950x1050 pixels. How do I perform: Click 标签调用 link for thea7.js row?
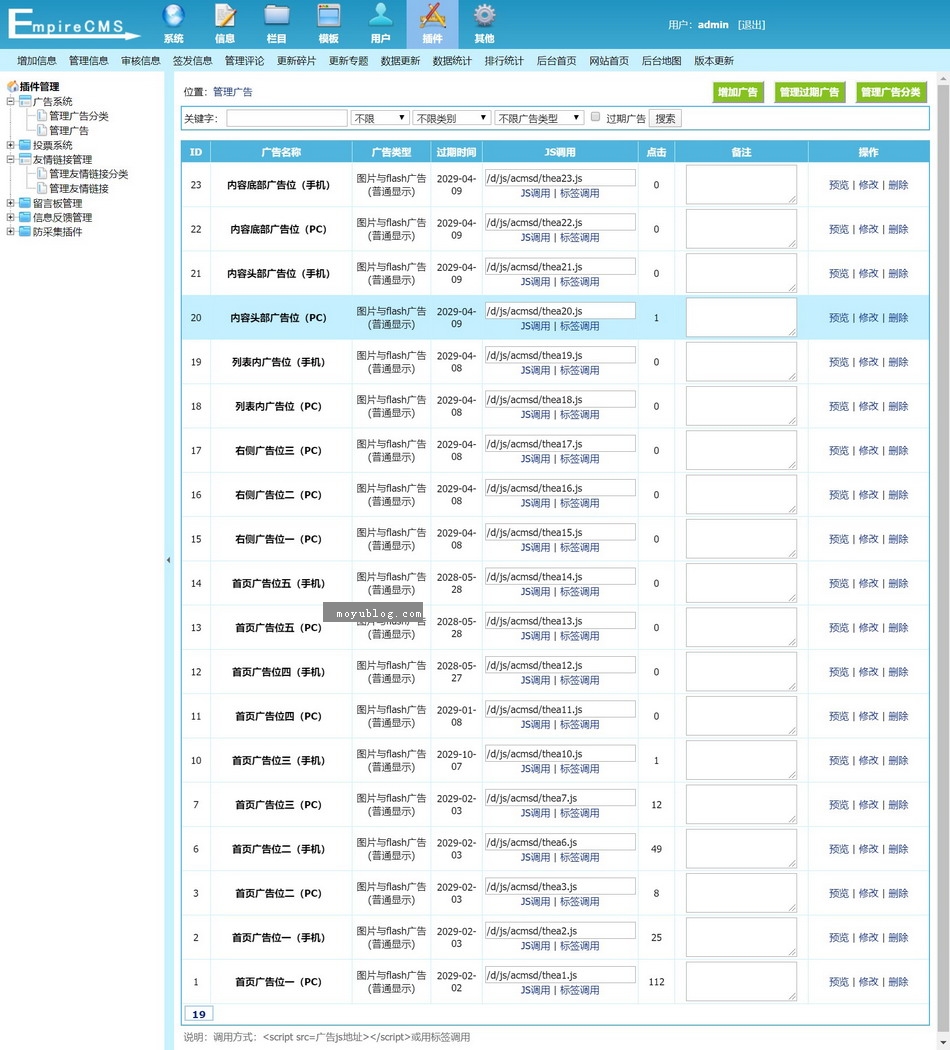click(x=580, y=813)
